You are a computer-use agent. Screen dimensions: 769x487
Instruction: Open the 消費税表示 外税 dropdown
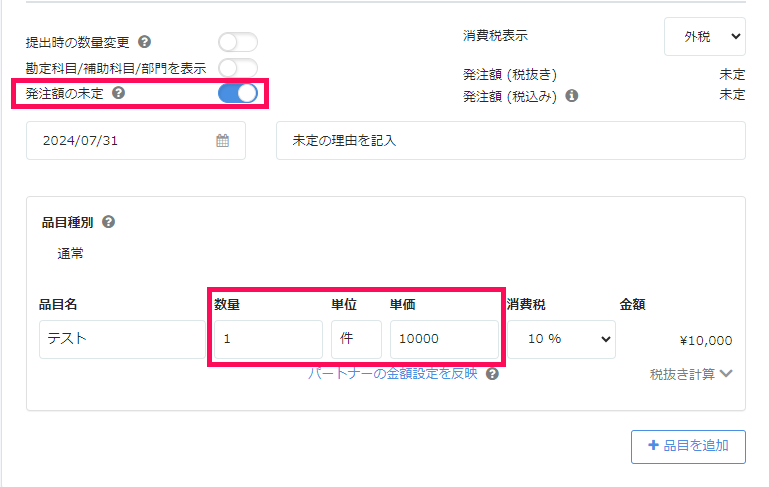(x=705, y=36)
